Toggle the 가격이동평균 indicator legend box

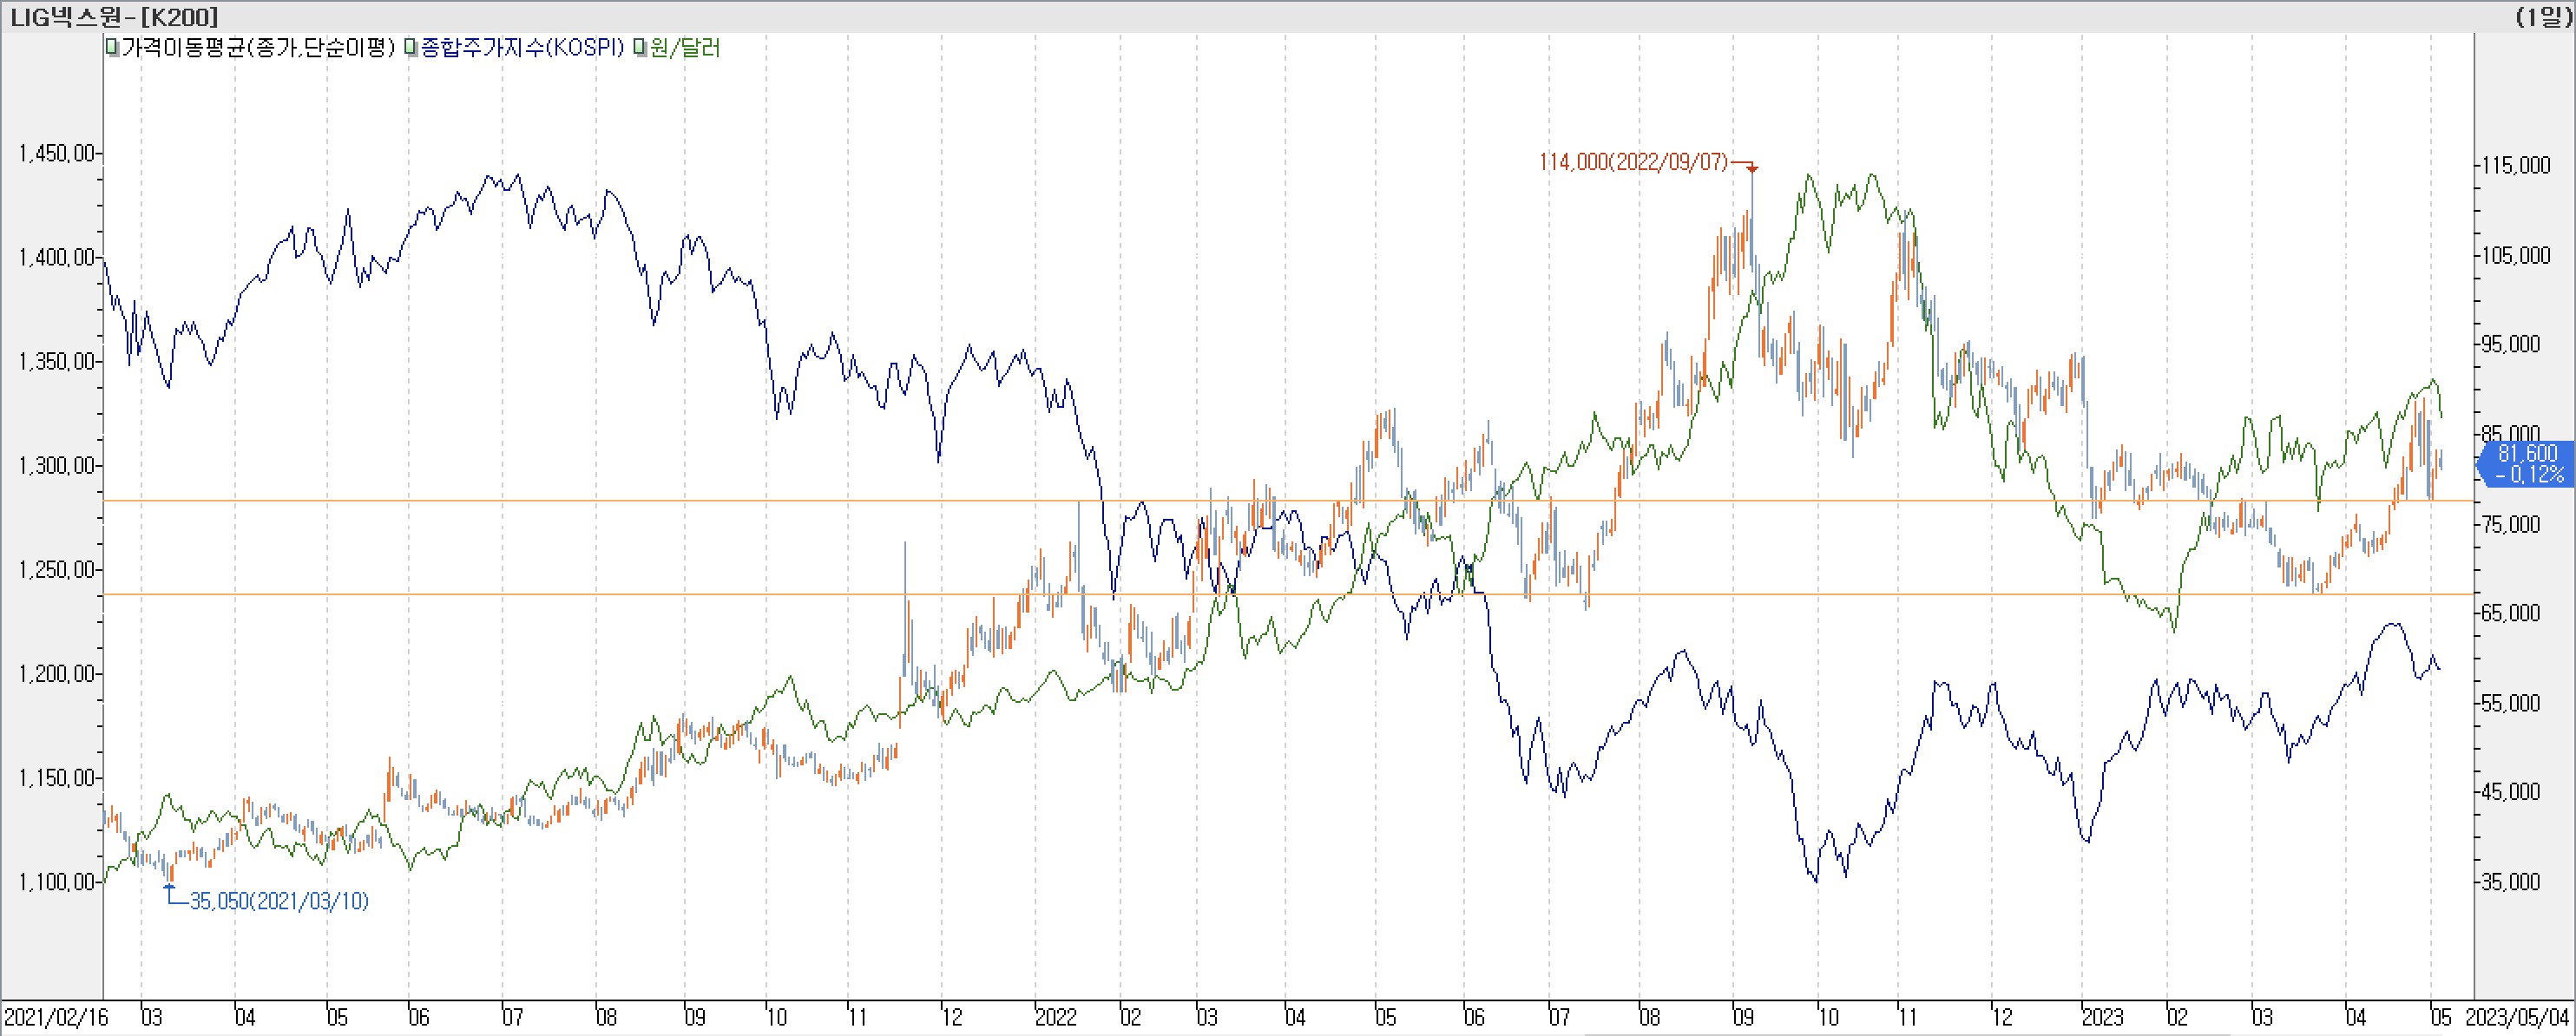112,48
